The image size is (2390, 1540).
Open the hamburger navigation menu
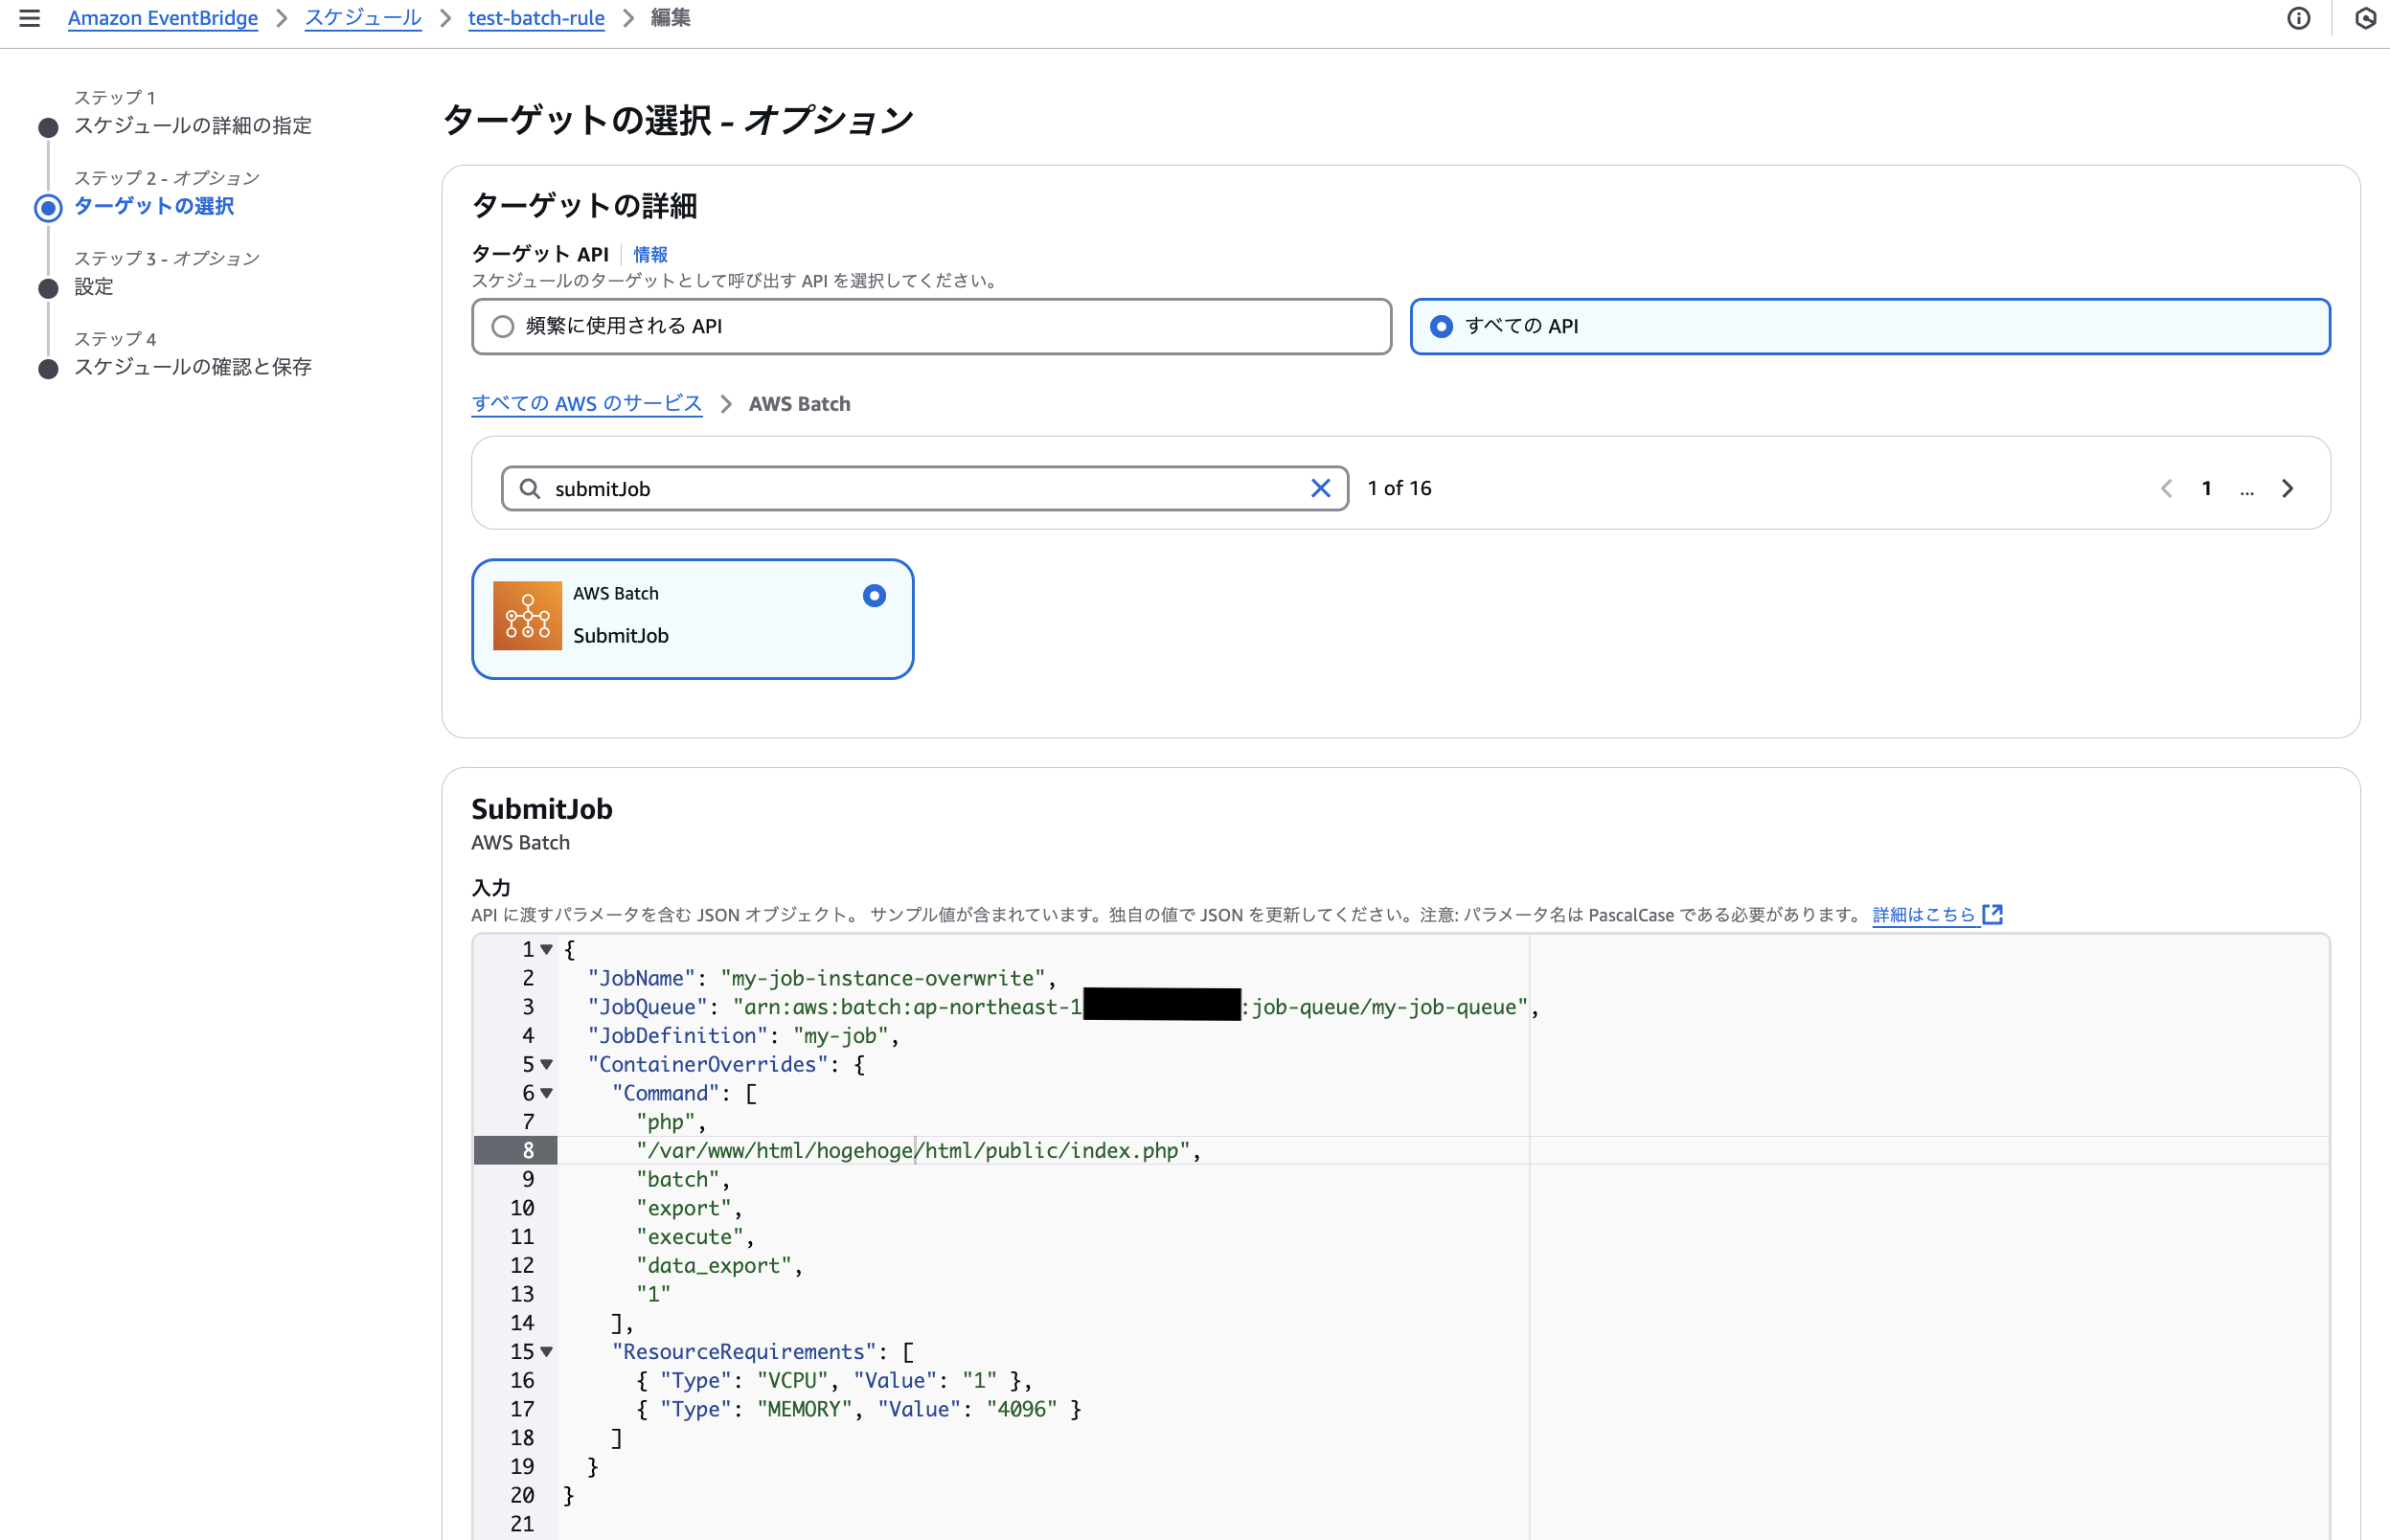tap(30, 18)
